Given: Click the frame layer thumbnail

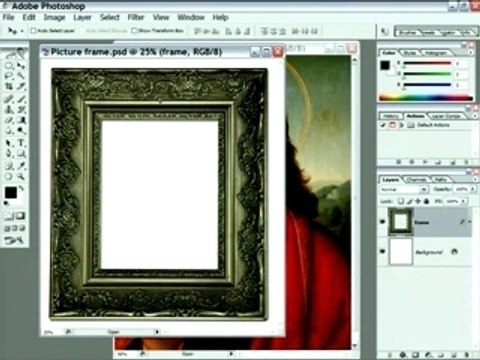Looking at the screenshot, I should pyautogui.click(x=401, y=221).
